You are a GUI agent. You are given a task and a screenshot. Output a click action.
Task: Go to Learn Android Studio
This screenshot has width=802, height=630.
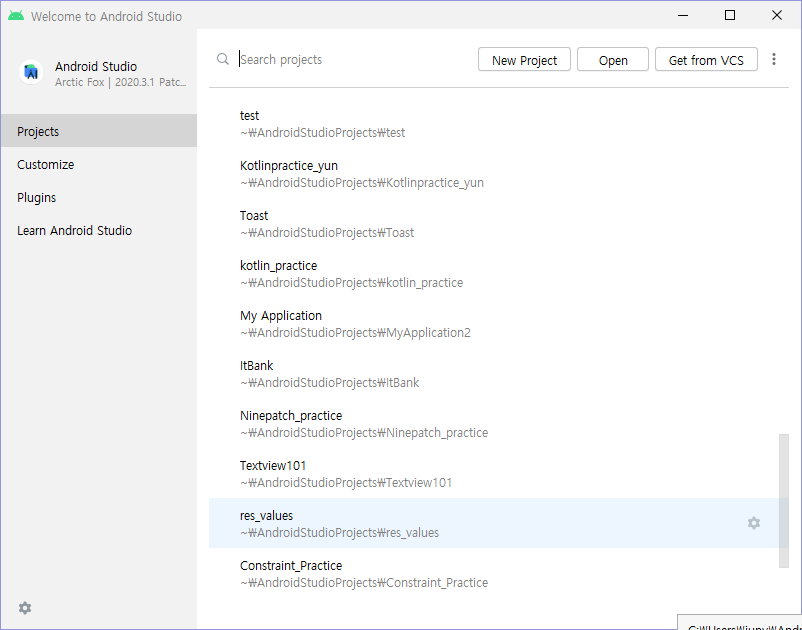(99, 230)
